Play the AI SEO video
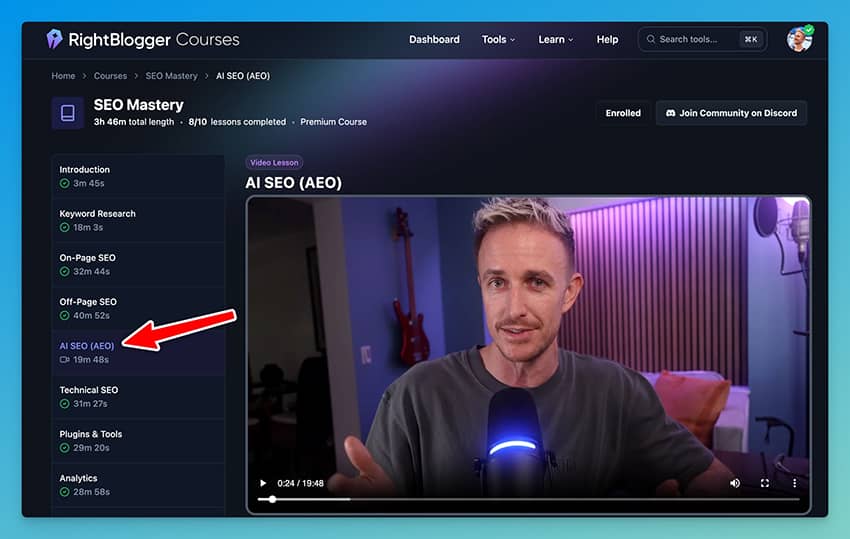 coord(263,483)
